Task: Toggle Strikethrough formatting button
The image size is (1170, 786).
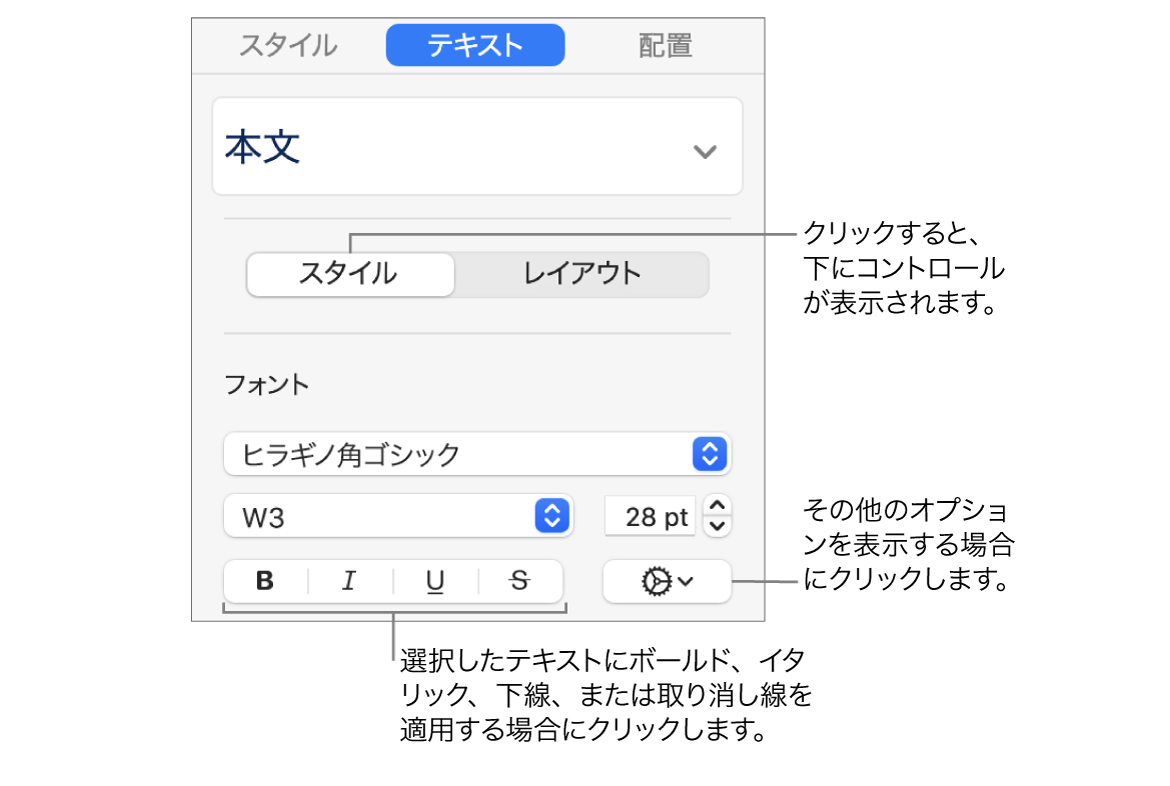Action: (x=520, y=581)
